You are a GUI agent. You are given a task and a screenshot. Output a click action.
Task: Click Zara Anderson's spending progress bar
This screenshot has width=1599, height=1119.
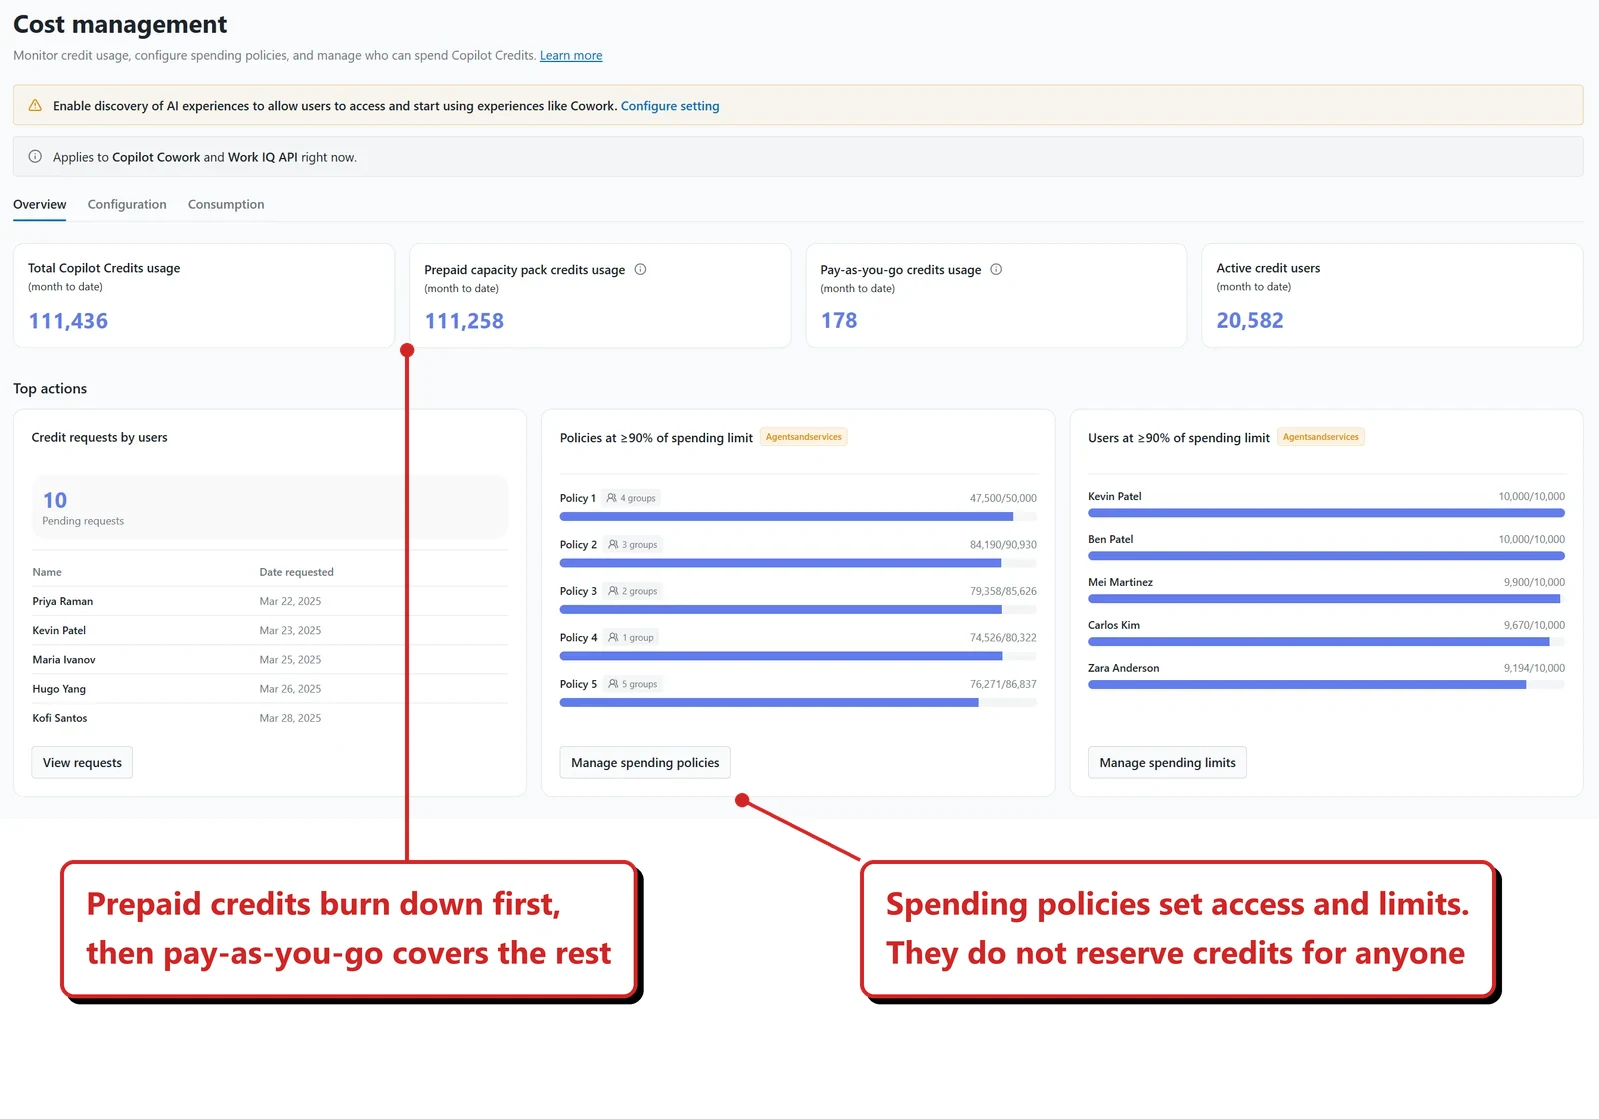[1326, 685]
